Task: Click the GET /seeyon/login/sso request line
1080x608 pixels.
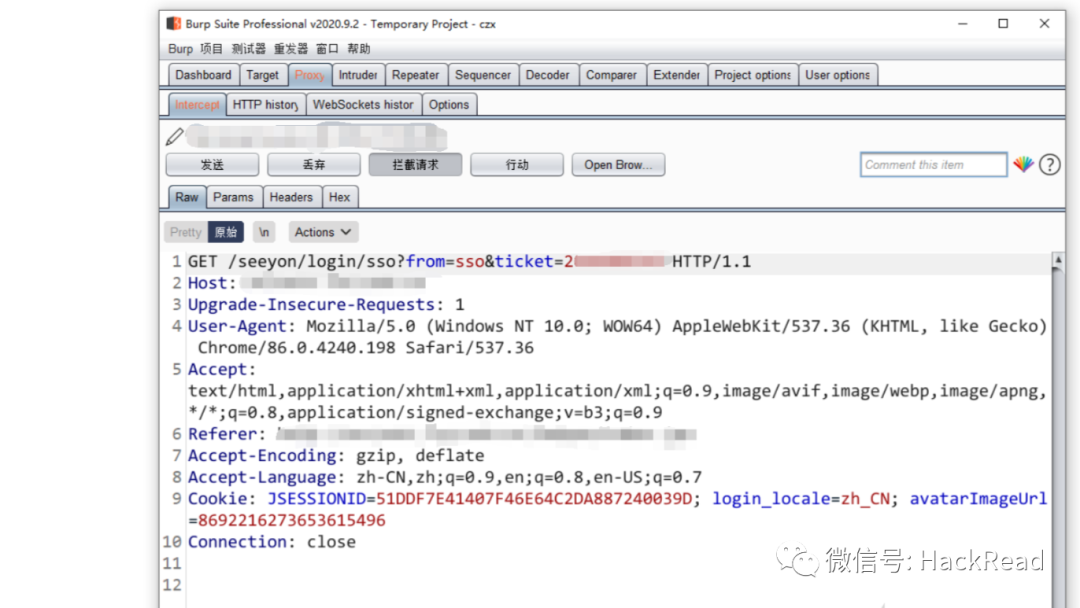Action: click(x=469, y=262)
